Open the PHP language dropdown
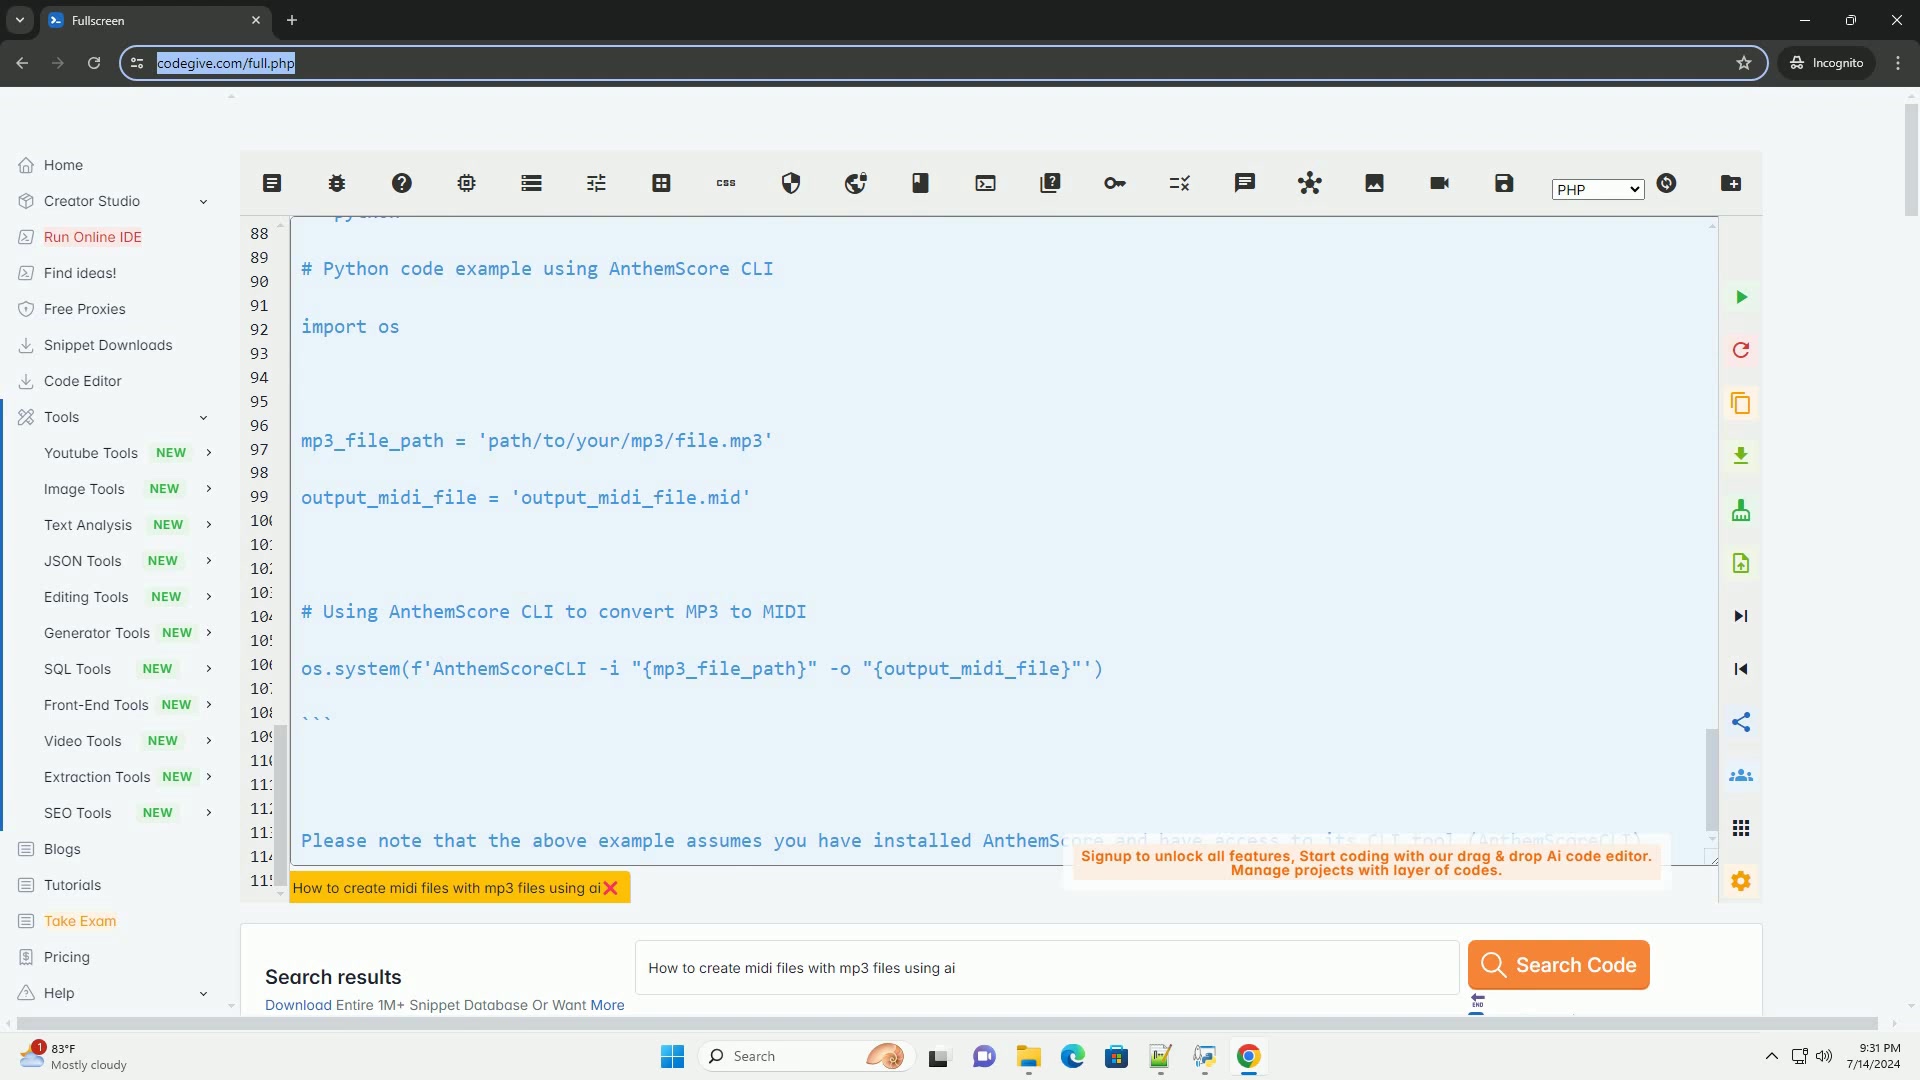The width and height of the screenshot is (1920, 1080). (x=1598, y=190)
